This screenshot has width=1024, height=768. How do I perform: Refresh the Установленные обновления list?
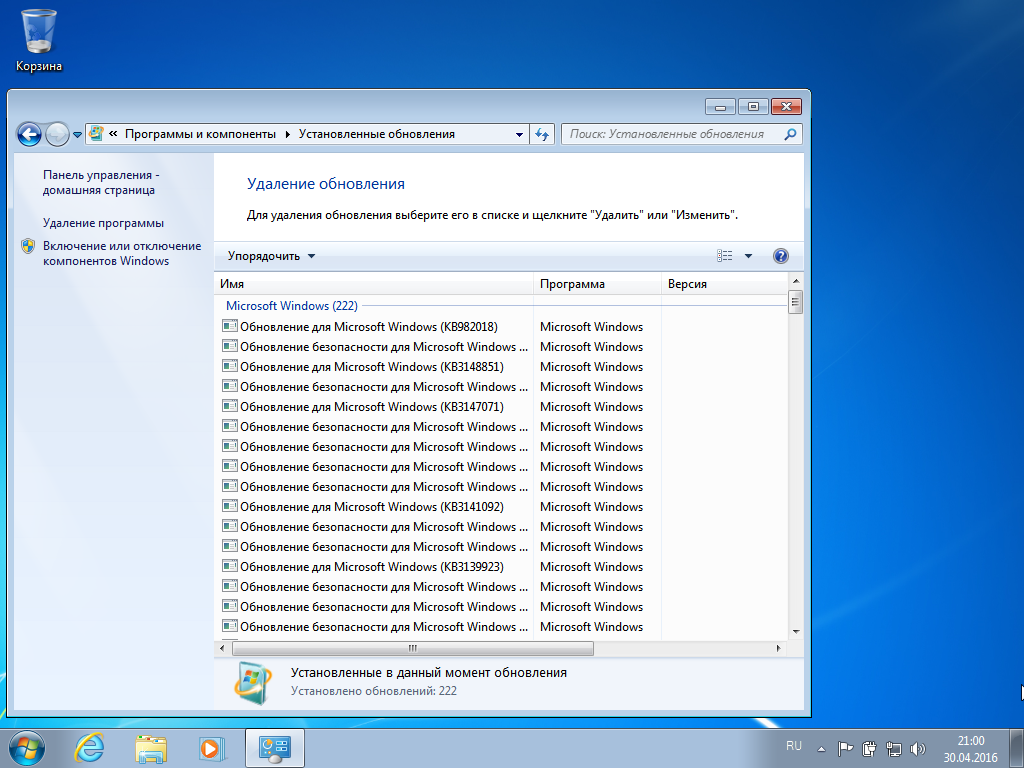pyautogui.click(x=542, y=135)
